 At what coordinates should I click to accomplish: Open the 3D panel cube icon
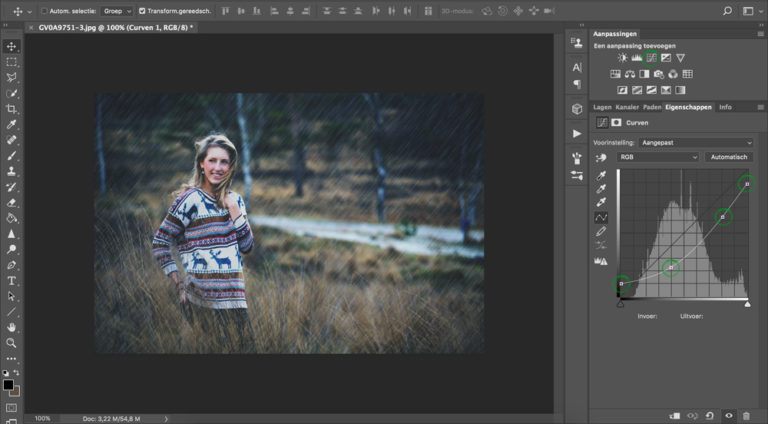click(577, 109)
